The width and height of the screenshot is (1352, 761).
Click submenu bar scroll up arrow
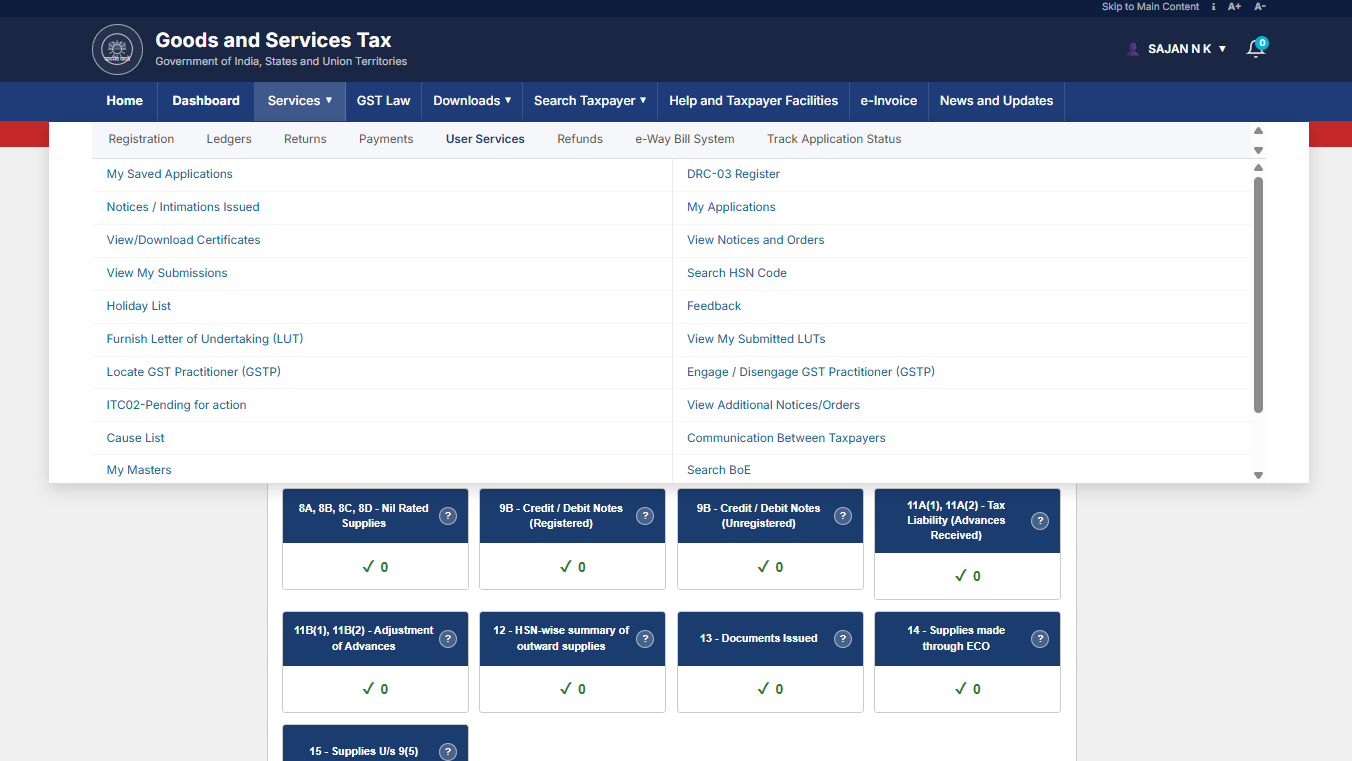click(x=1259, y=131)
